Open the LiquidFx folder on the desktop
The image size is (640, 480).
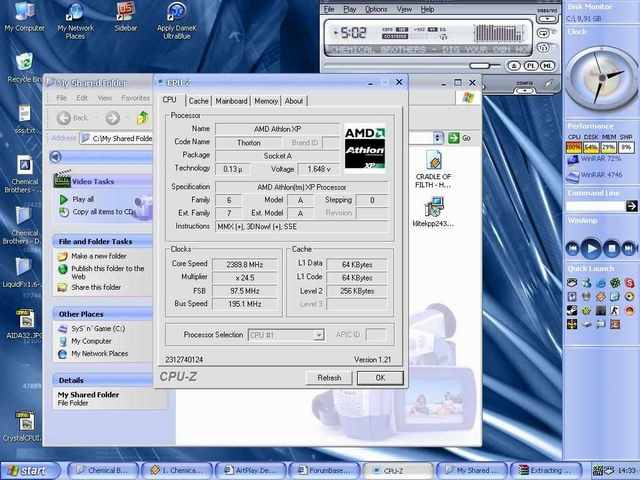[22, 272]
